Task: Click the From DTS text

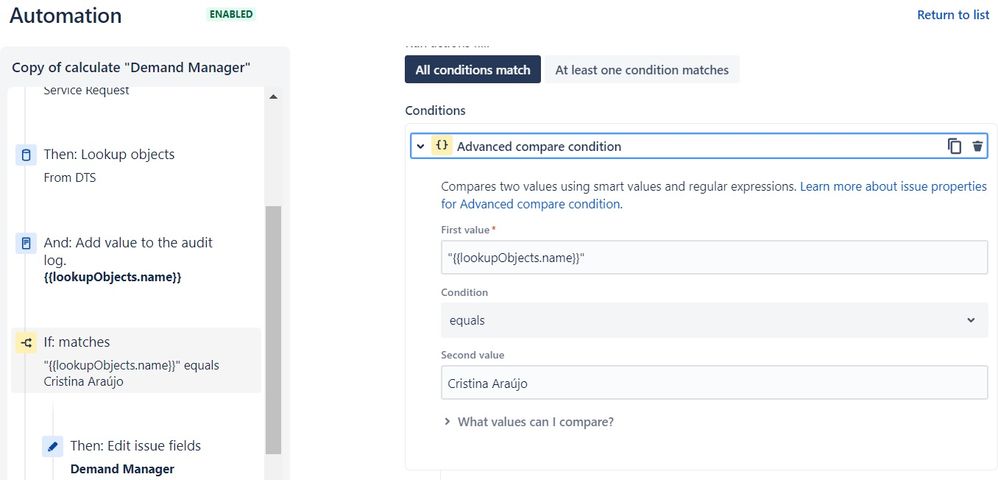Action: pyautogui.click(x=70, y=178)
